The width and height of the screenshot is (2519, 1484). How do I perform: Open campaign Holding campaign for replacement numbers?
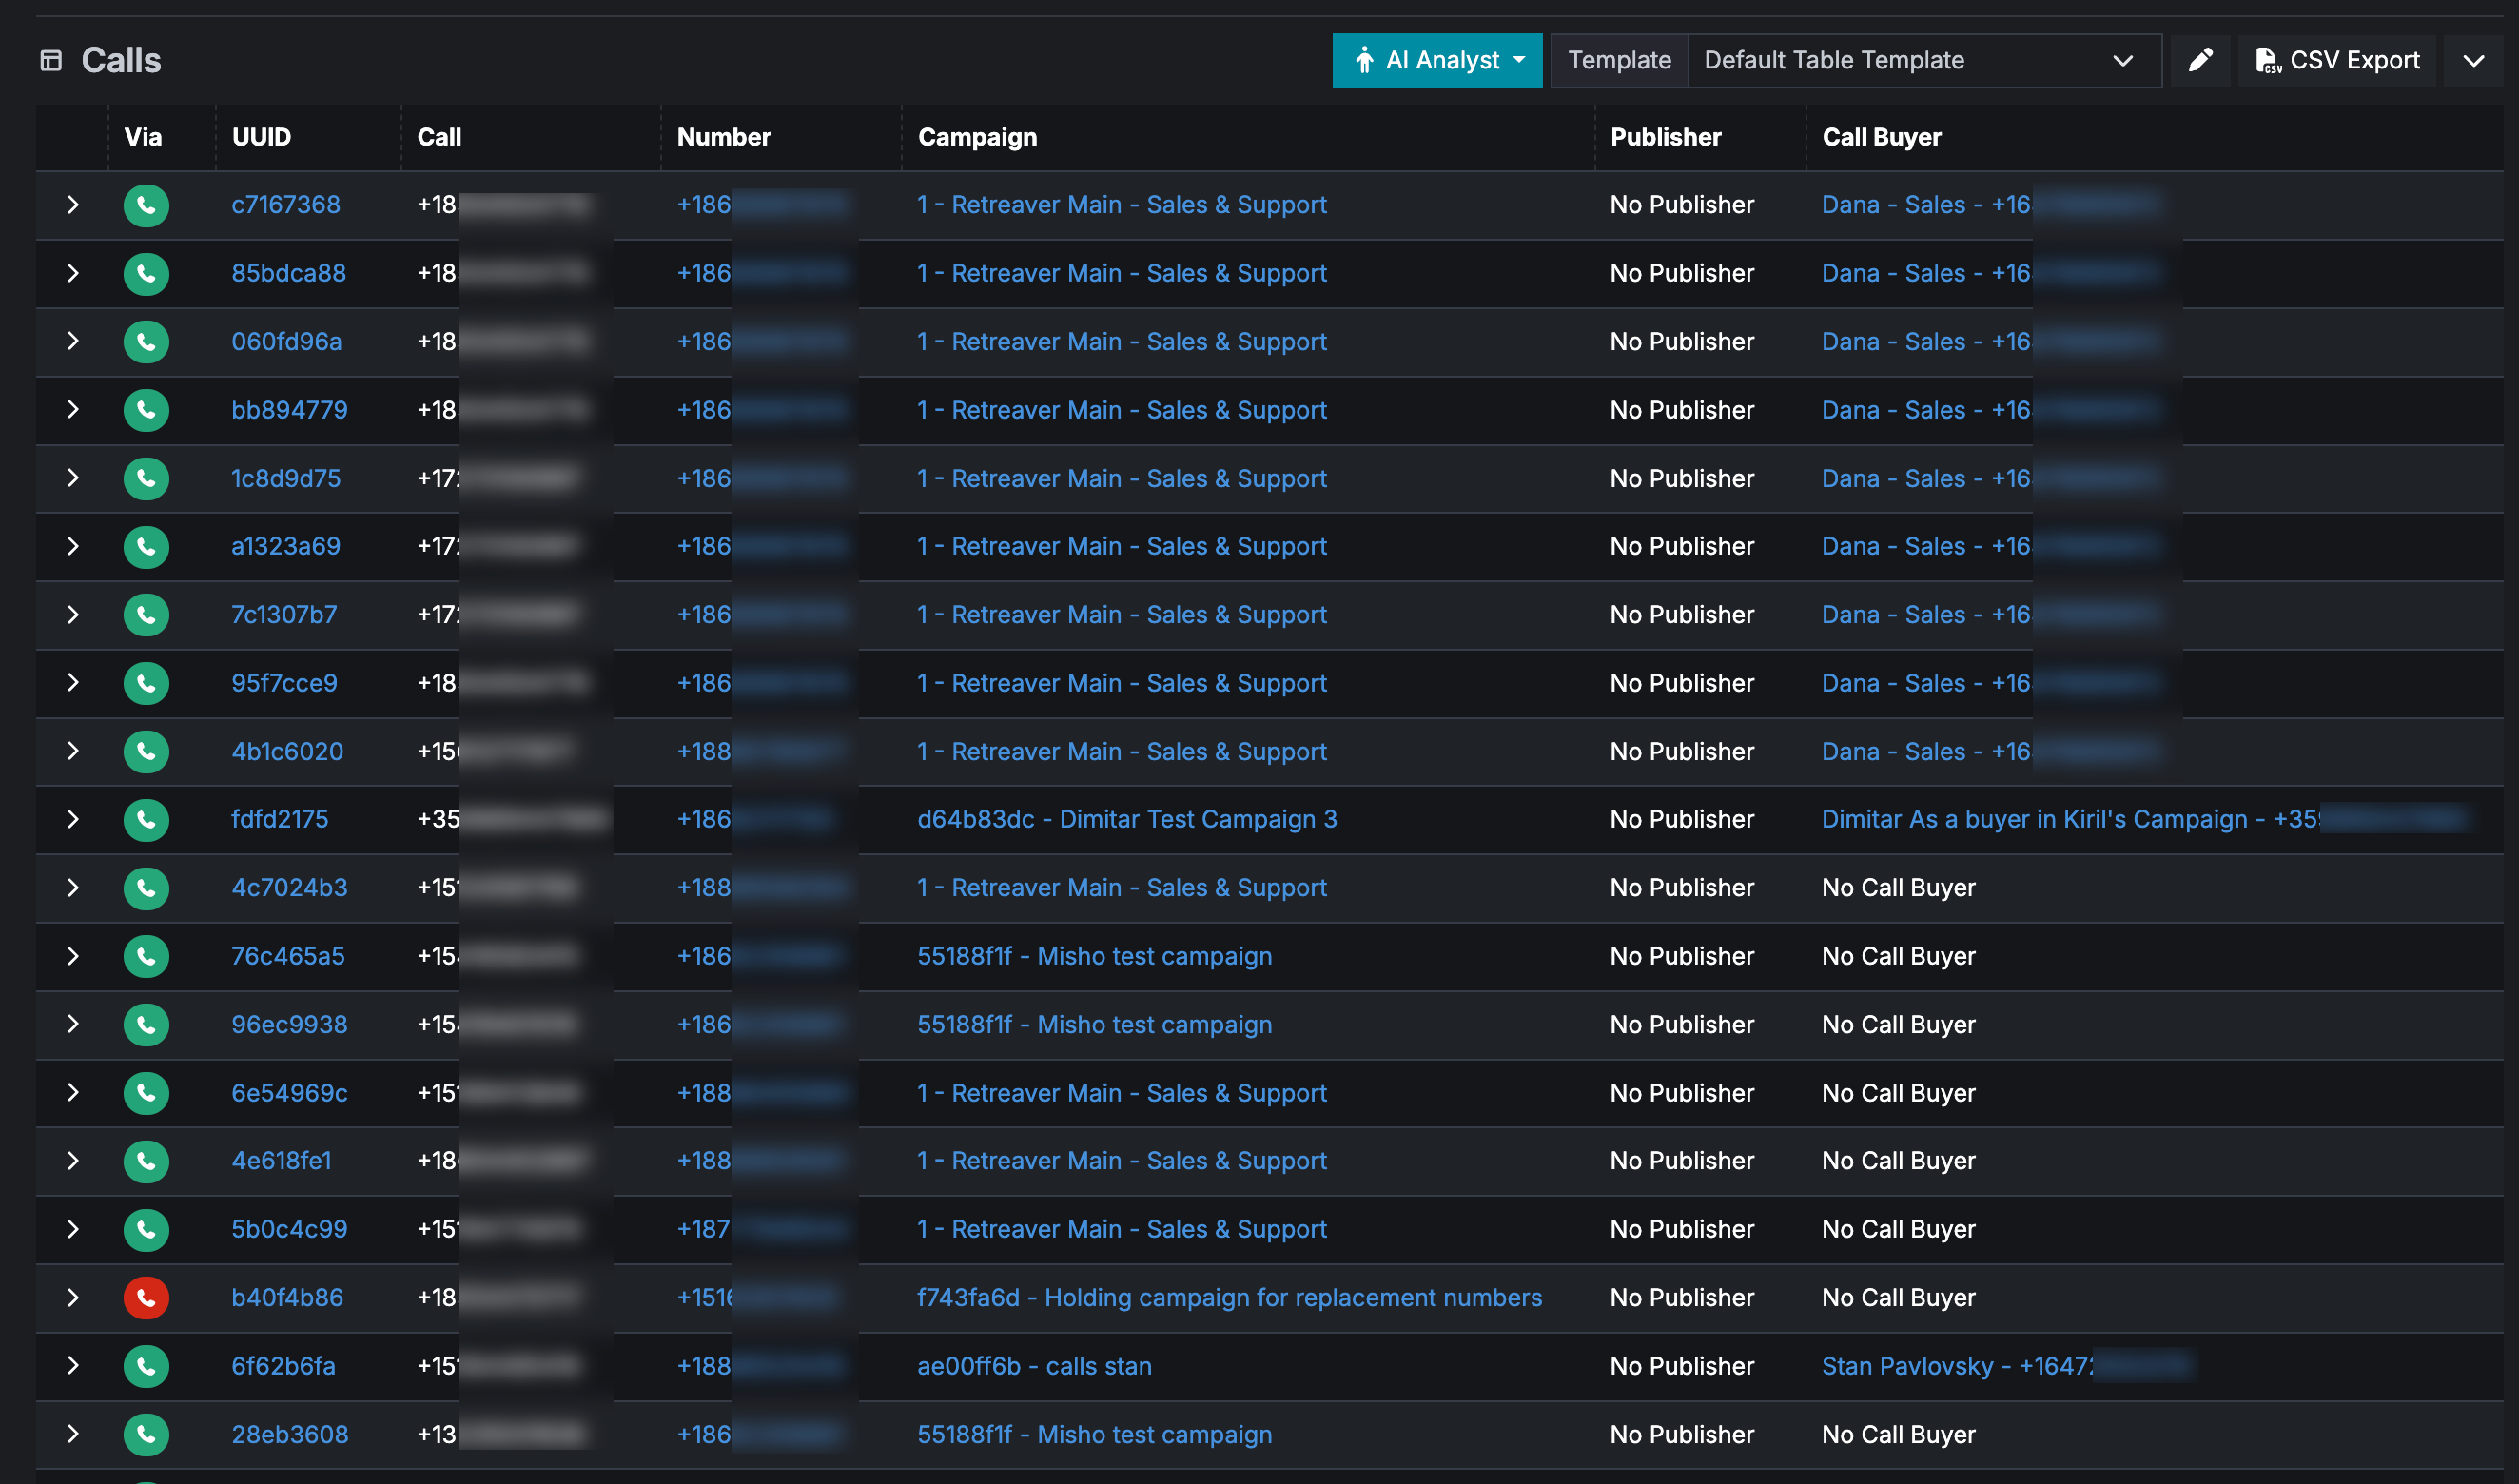pos(1229,1298)
